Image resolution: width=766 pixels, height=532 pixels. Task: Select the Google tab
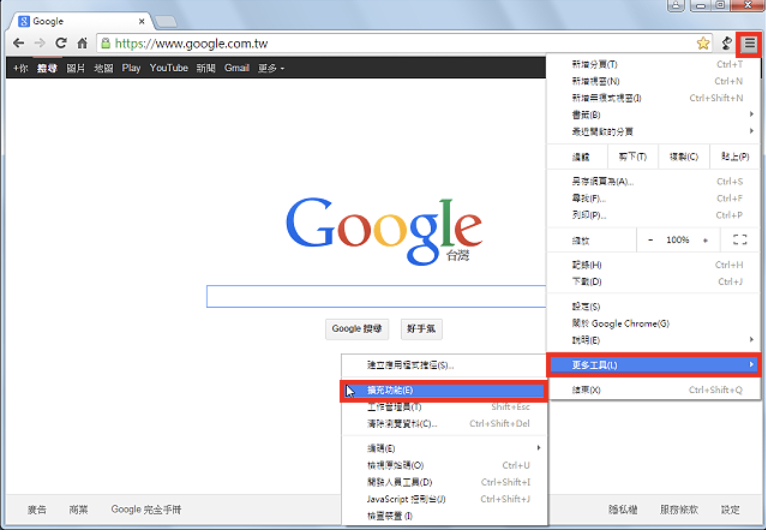point(82,21)
